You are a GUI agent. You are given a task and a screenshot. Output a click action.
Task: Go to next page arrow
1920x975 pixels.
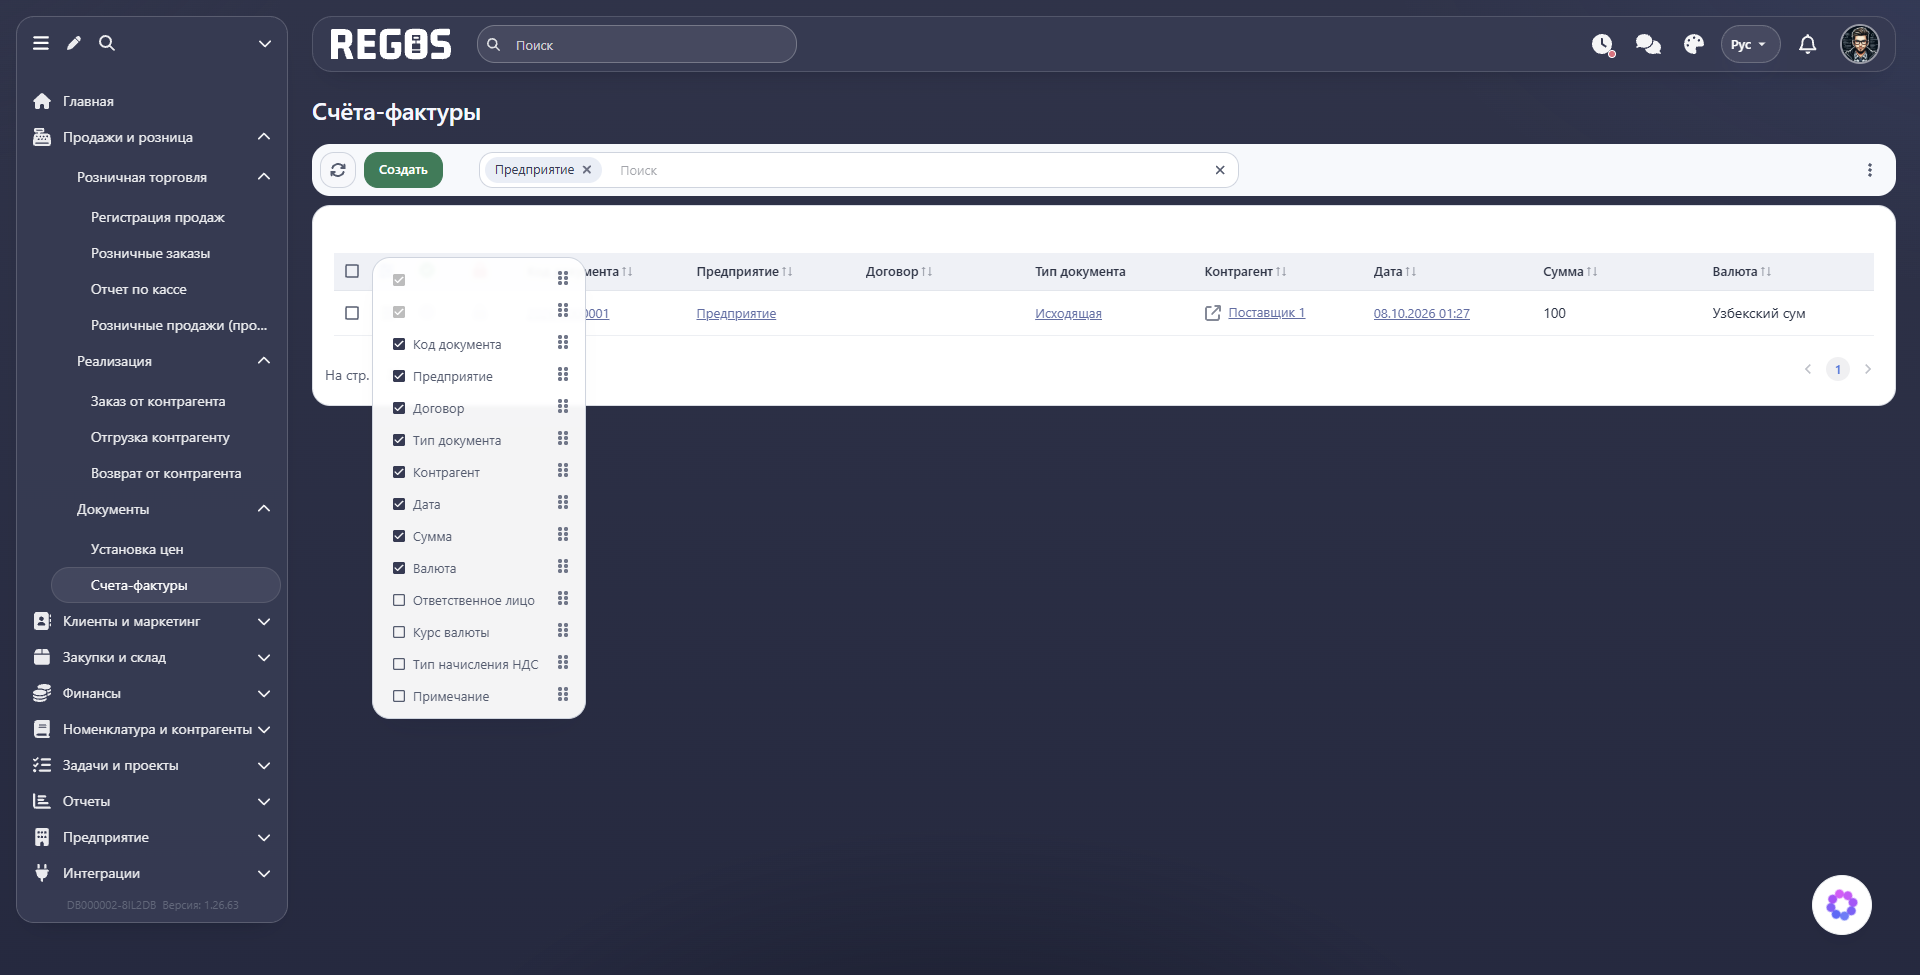pyautogui.click(x=1868, y=369)
